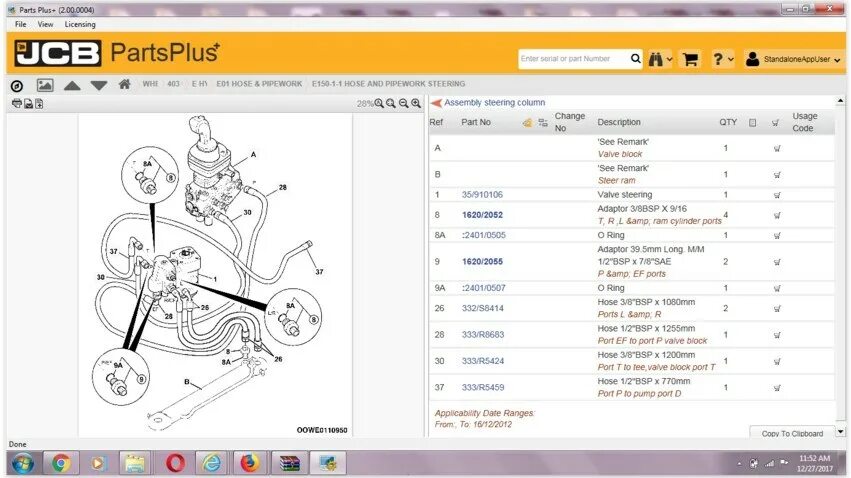Add Adaptor 39.5mm Long to cart
Screen dimensions: 851x478
click(x=777, y=262)
